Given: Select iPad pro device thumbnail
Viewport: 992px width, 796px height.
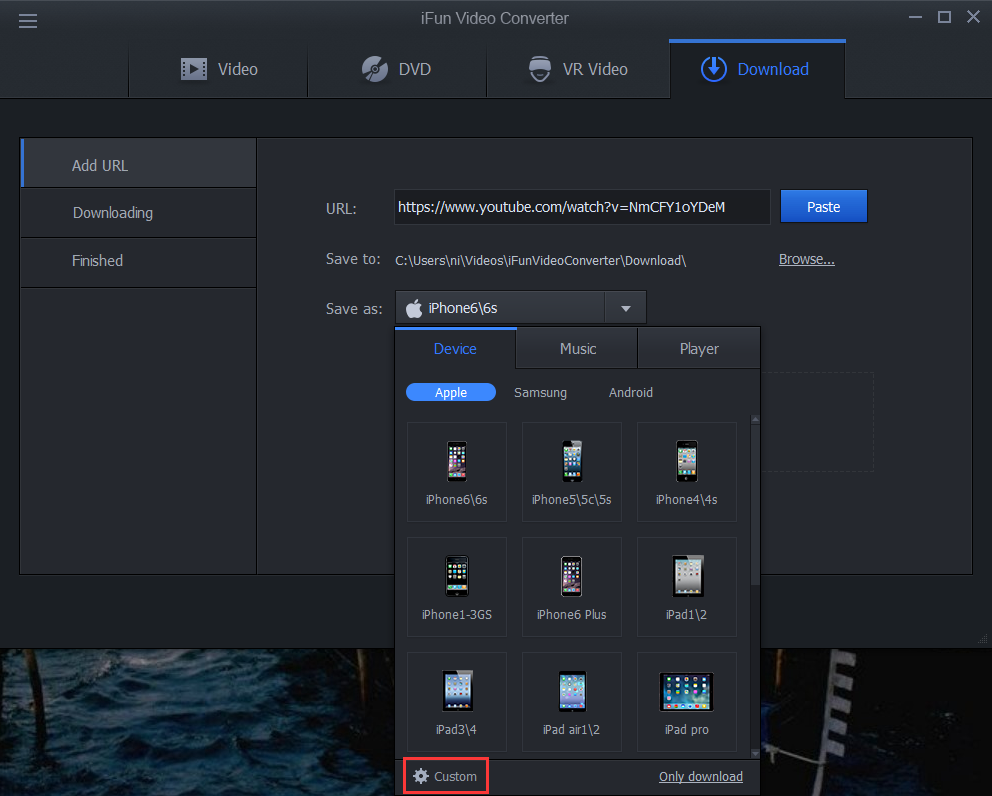Looking at the screenshot, I should tap(687, 702).
